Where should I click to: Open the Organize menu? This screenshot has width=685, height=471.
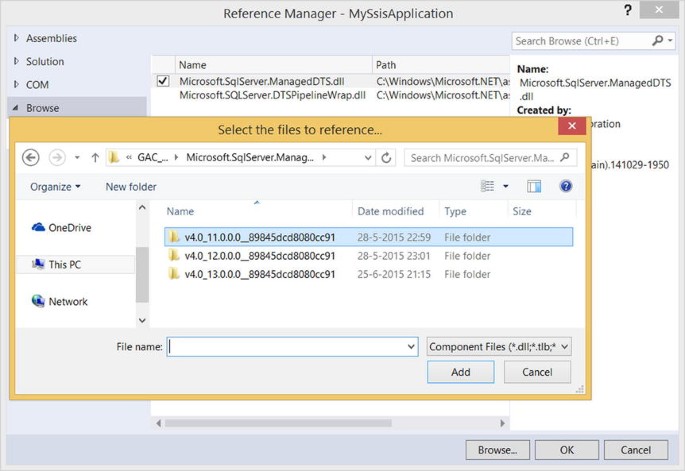(55, 187)
